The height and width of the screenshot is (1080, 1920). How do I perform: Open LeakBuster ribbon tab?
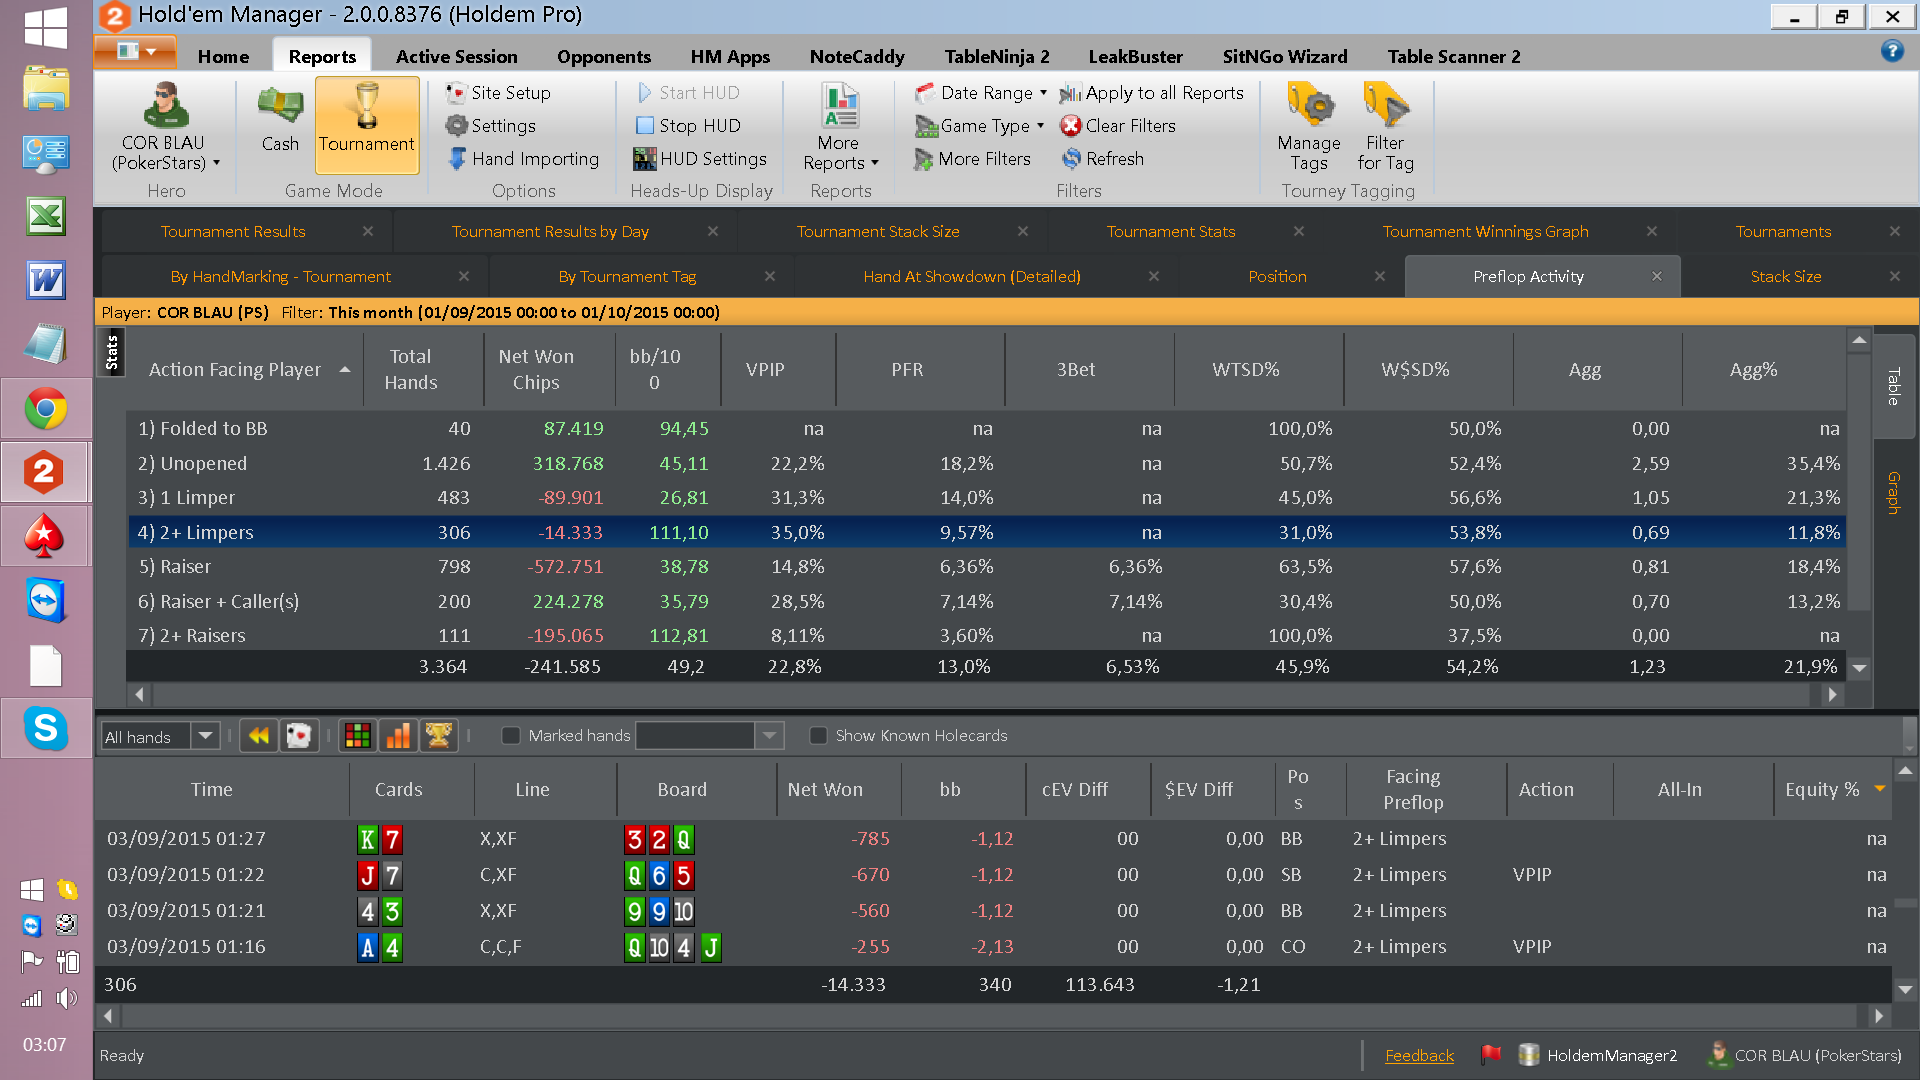pos(1135,57)
